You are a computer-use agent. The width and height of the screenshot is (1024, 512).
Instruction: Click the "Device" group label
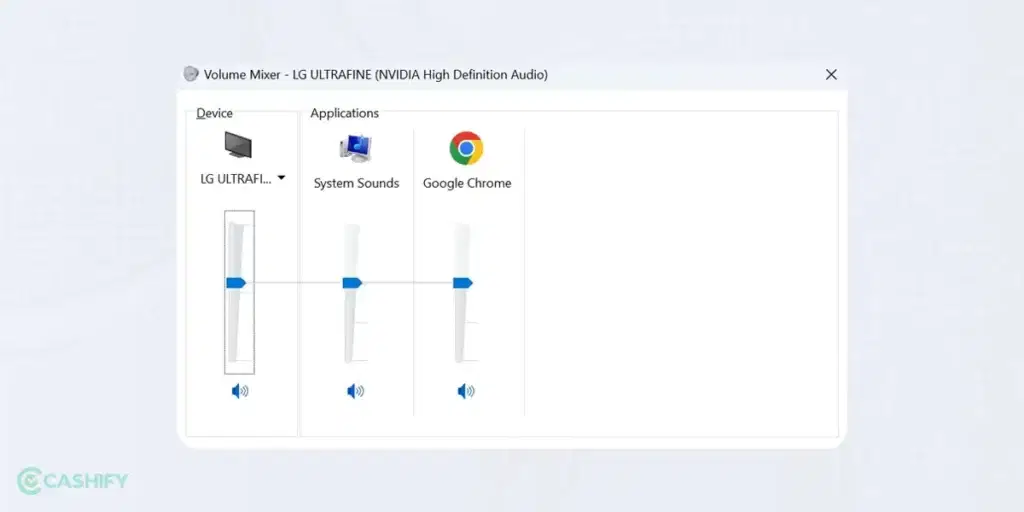pos(215,113)
